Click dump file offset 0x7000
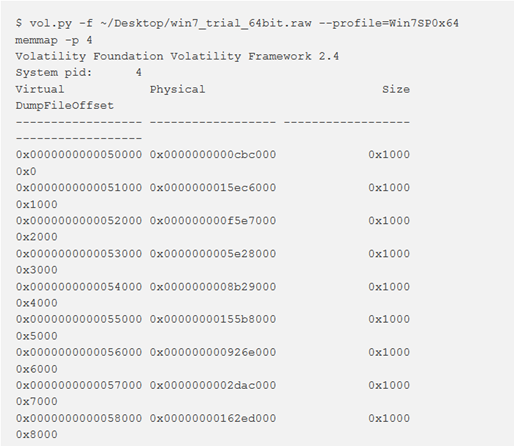The height and width of the screenshot is (446, 514). tap(37, 402)
